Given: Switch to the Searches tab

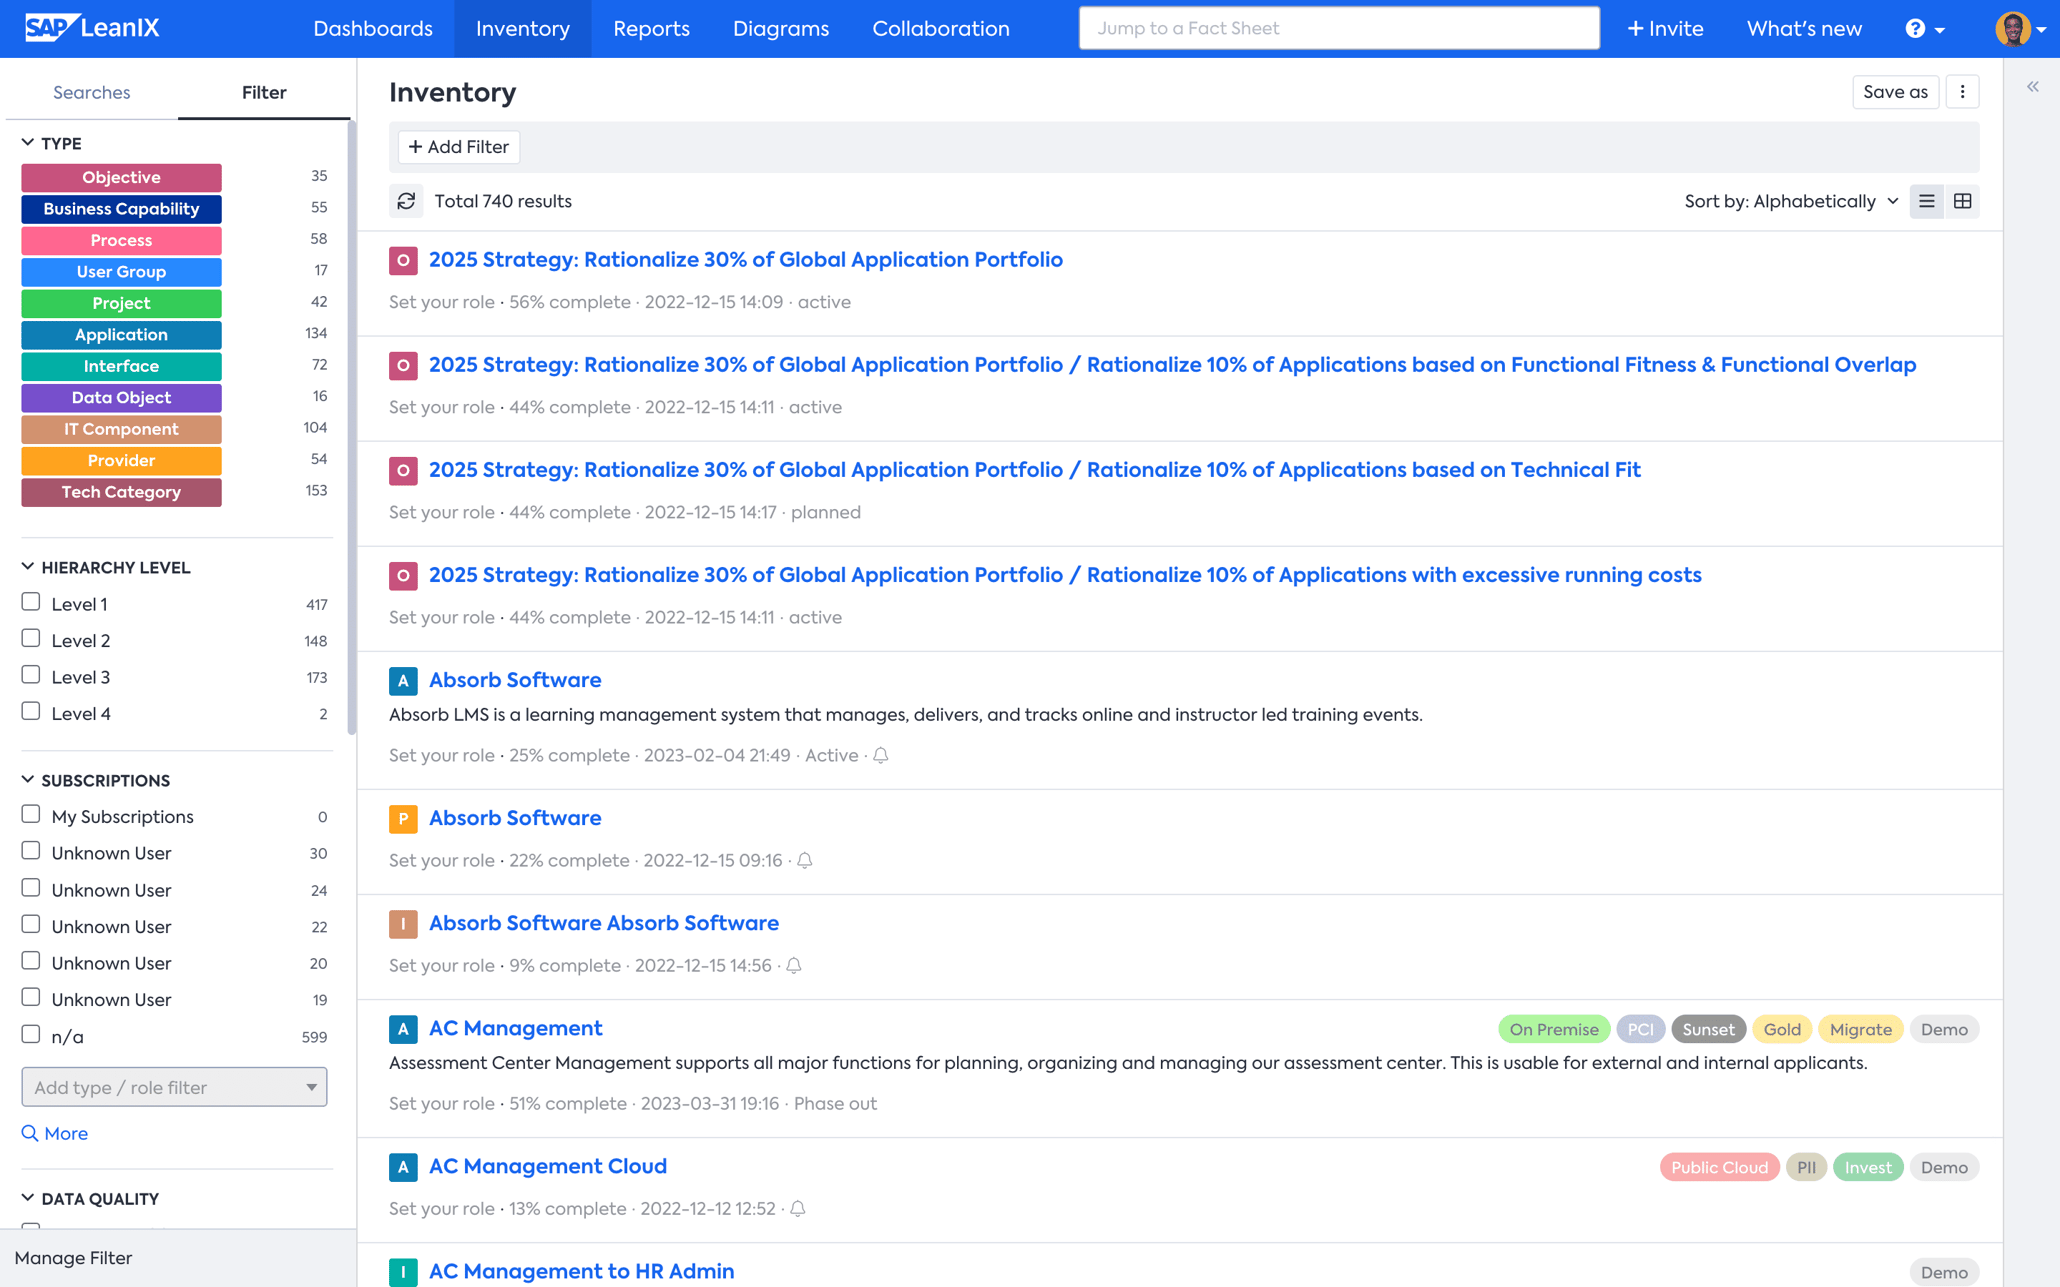Looking at the screenshot, I should click(91, 92).
